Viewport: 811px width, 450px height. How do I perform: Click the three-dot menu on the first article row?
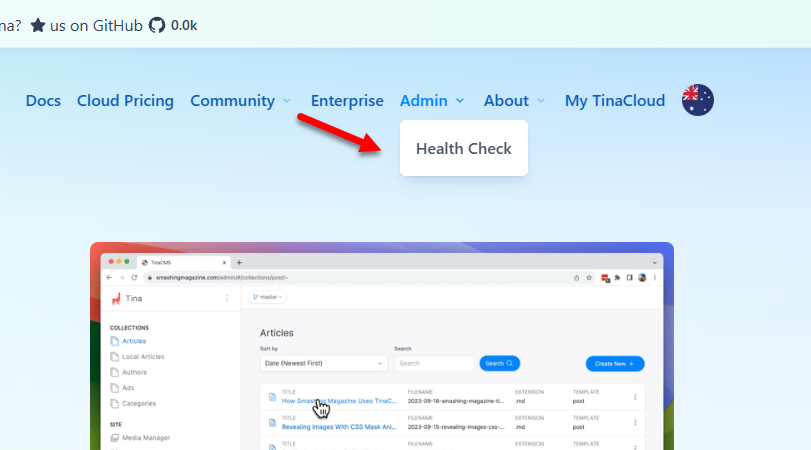point(635,397)
